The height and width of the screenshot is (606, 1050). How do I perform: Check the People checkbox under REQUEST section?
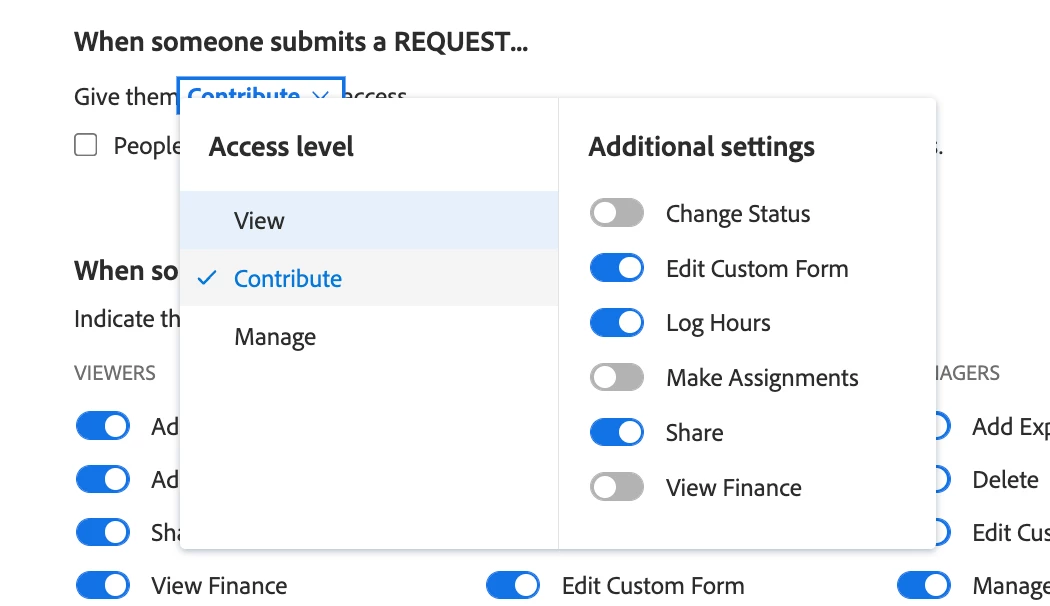point(86,146)
